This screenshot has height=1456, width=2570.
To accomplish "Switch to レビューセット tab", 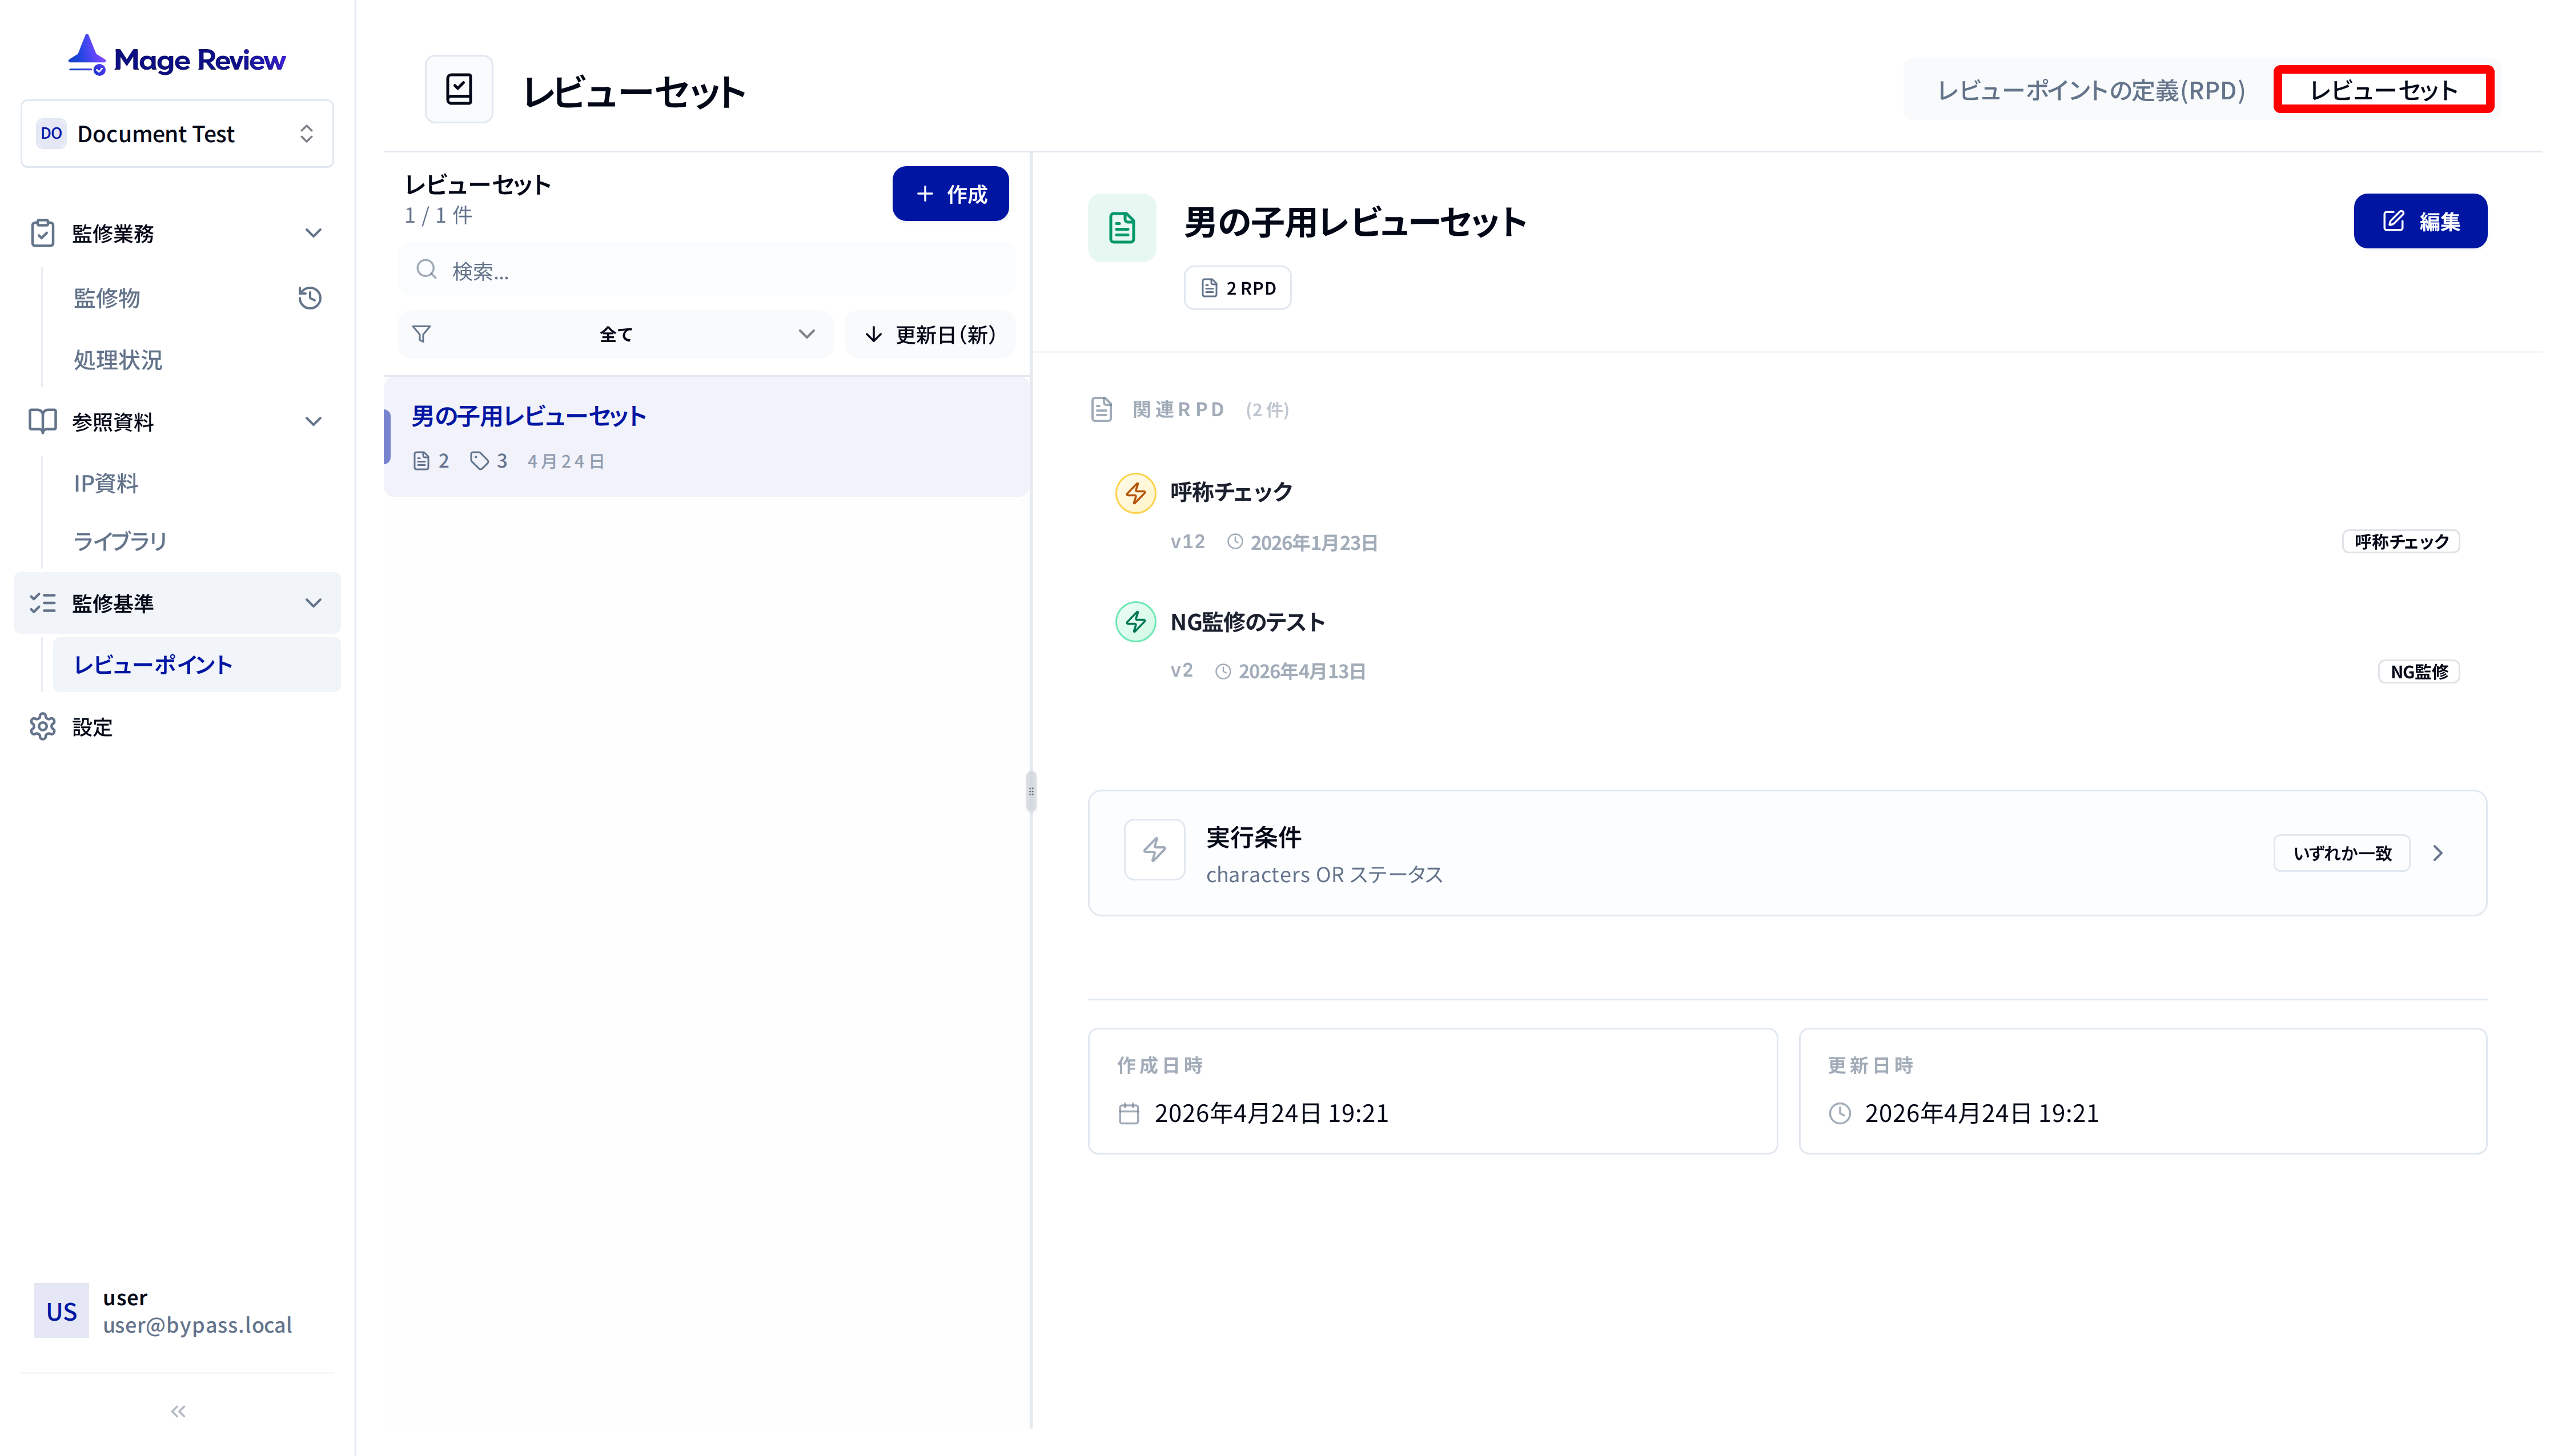I will click(2384, 90).
